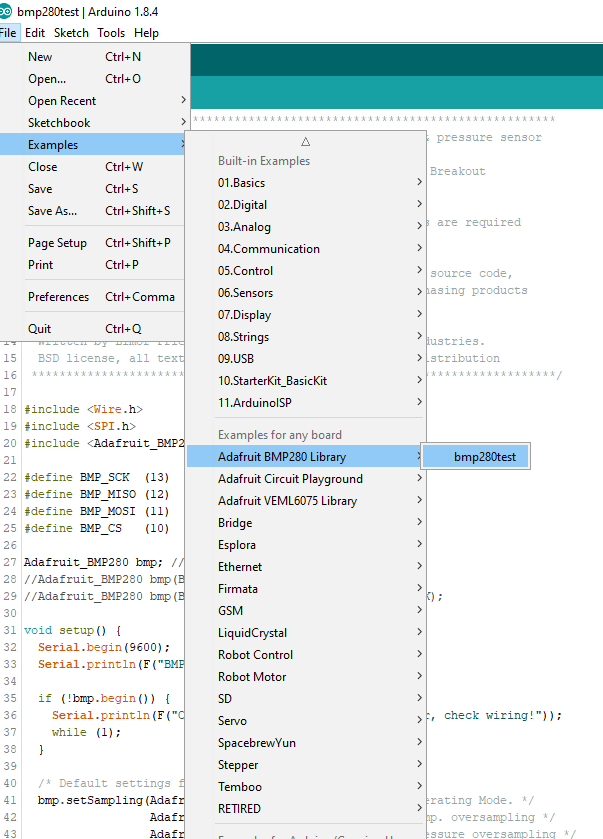Expand the 04.Communication examples
Viewport: 603px width, 839px height.
[x=306, y=248]
